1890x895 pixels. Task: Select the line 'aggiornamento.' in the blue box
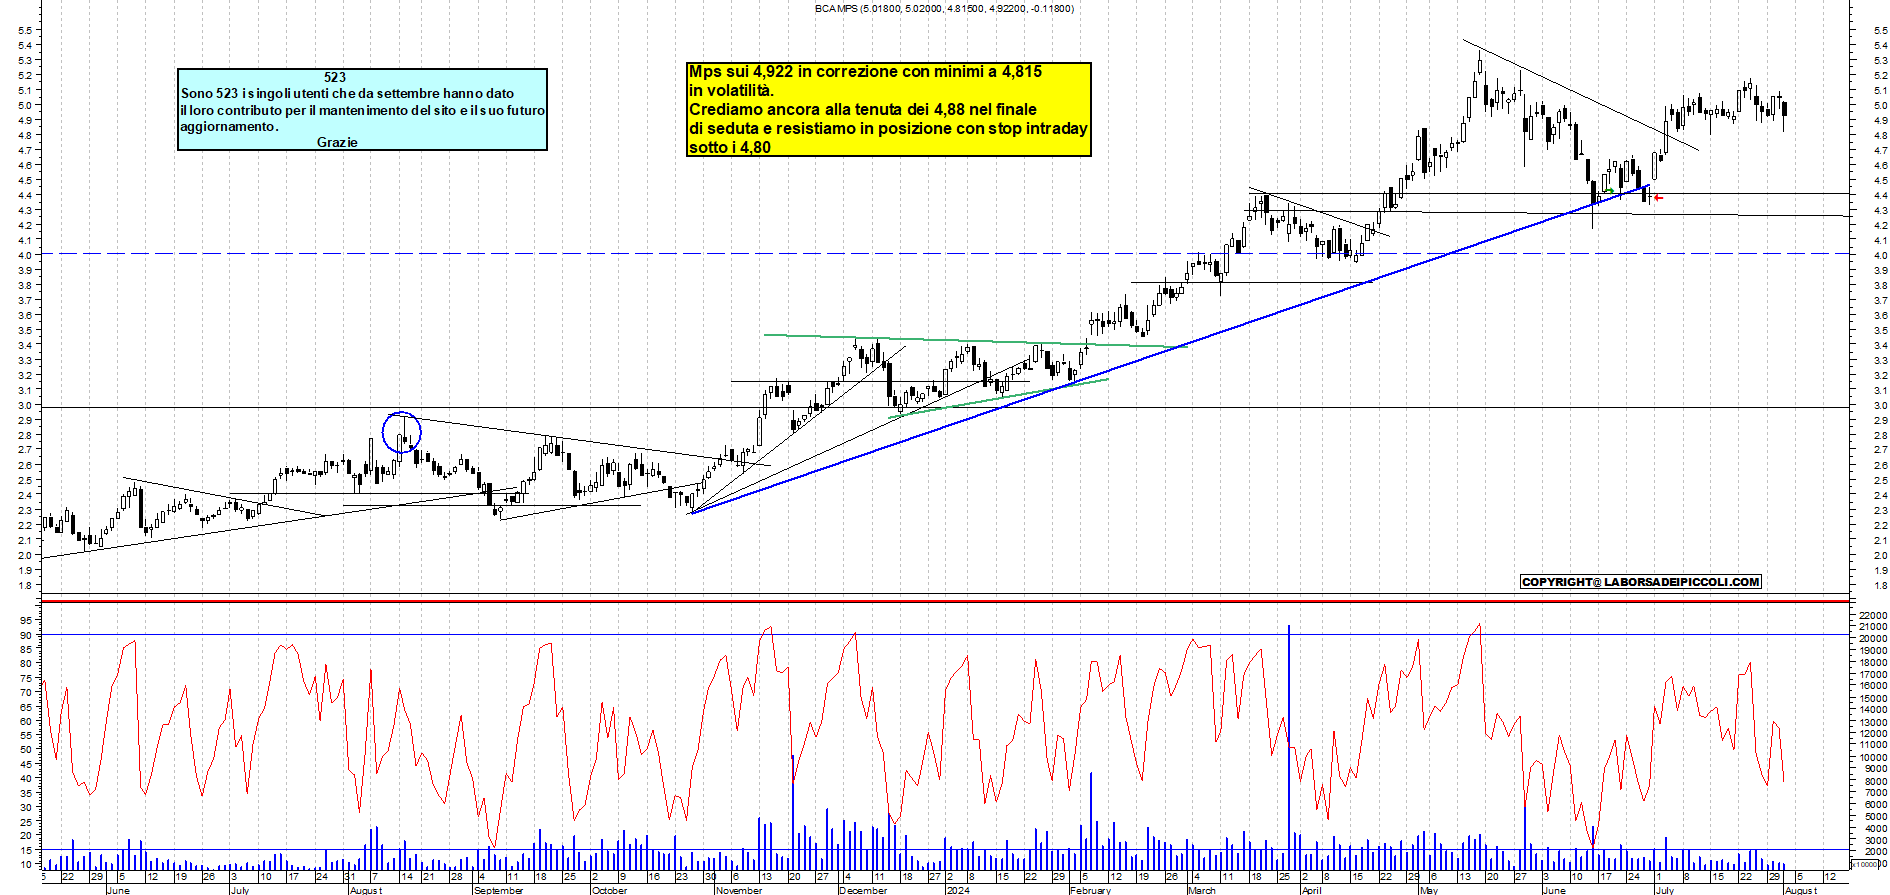[229, 126]
